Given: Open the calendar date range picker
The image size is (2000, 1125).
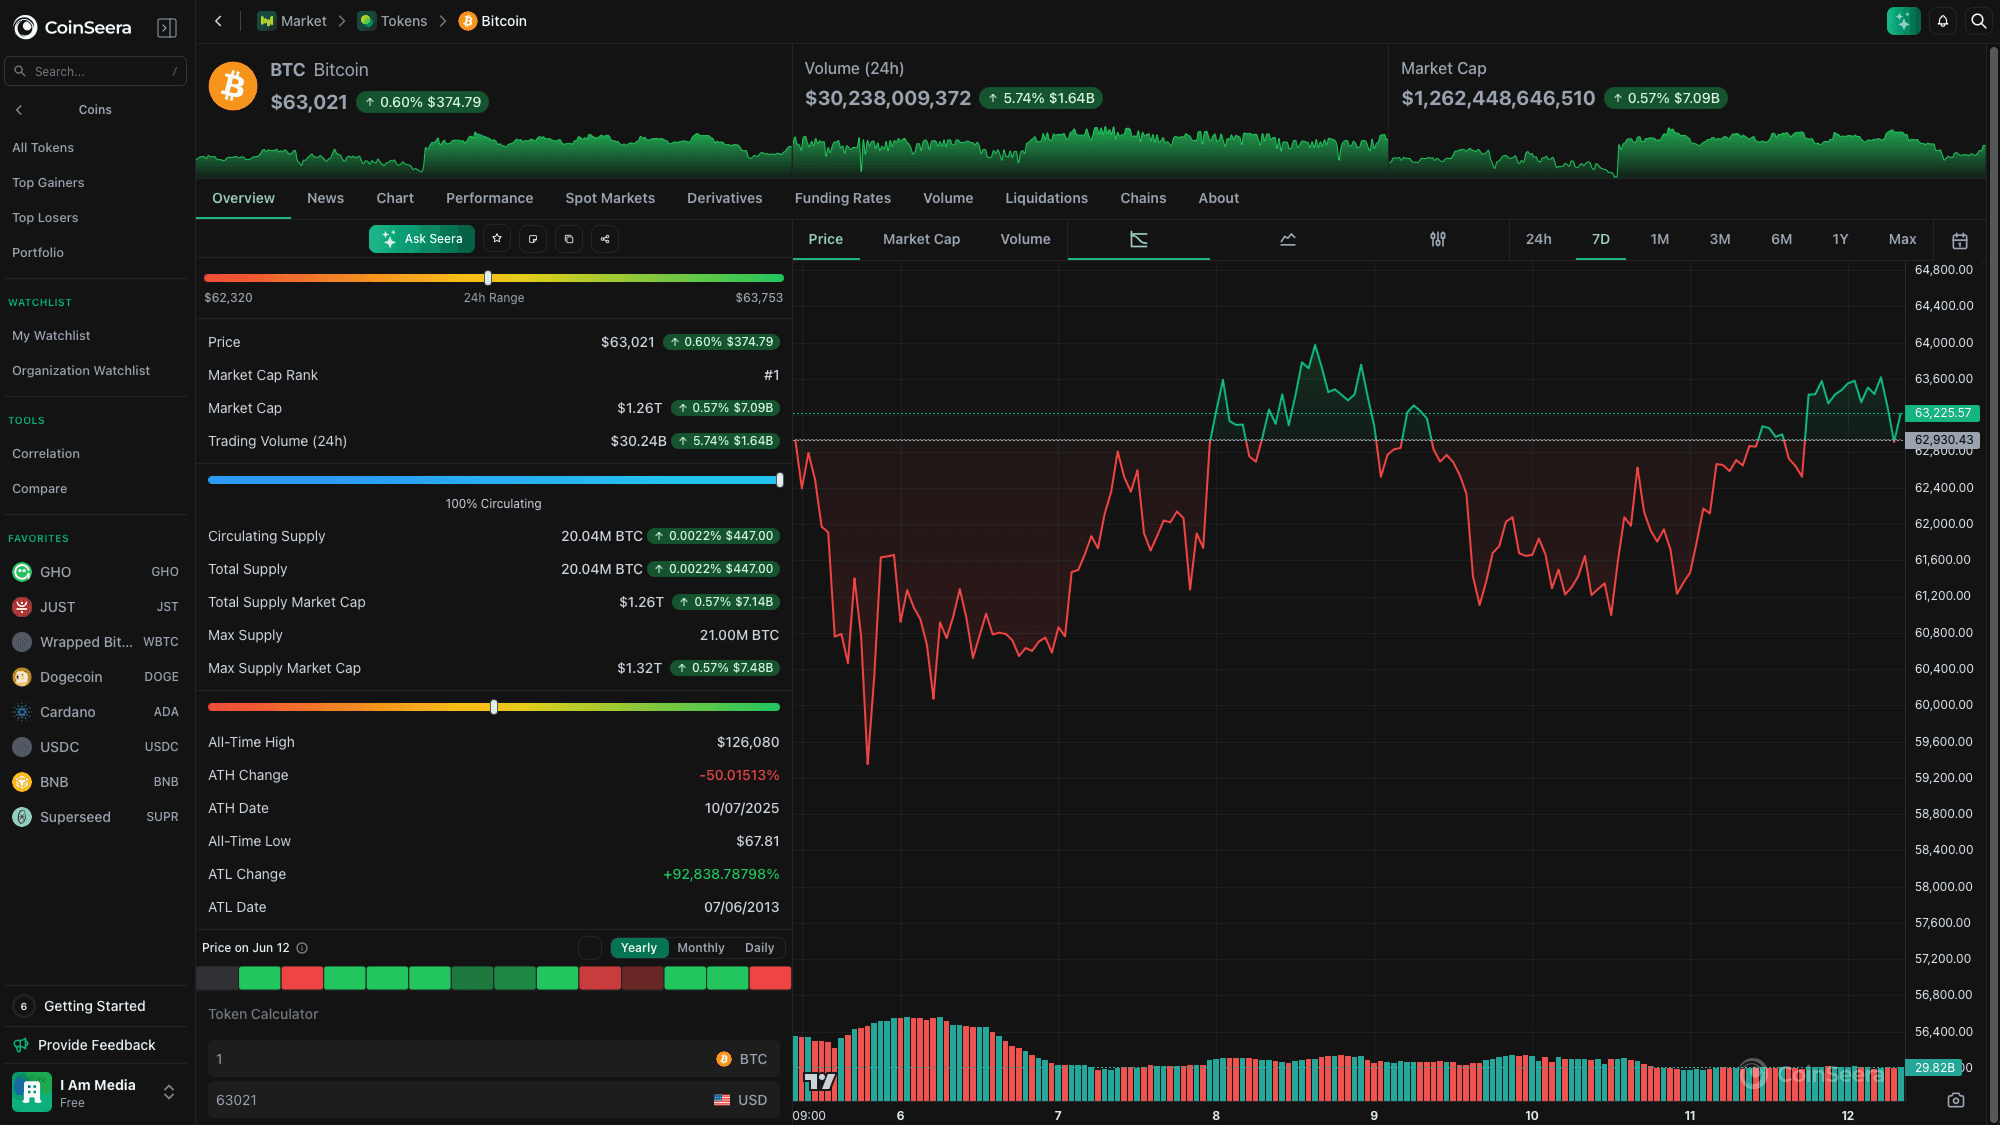Looking at the screenshot, I should click(x=1960, y=240).
